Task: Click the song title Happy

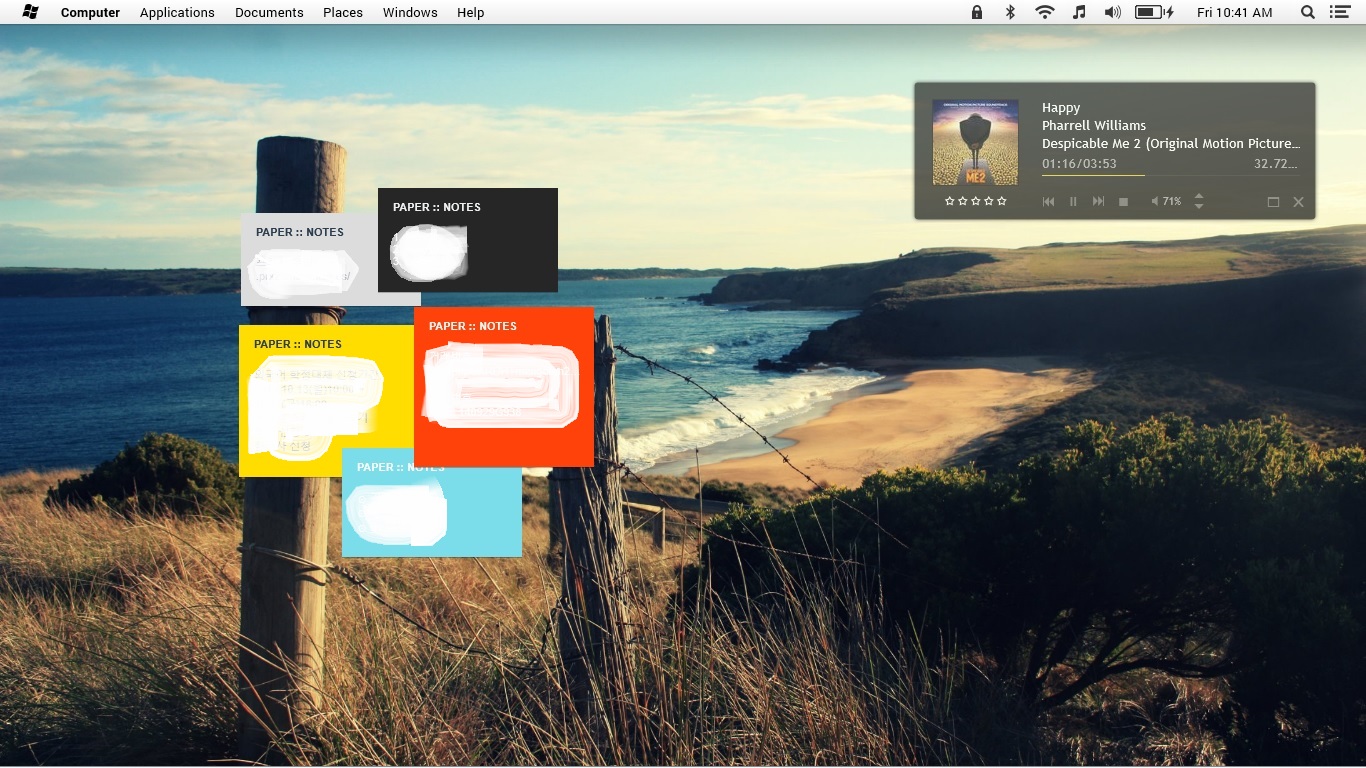Action: (1061, 108)
